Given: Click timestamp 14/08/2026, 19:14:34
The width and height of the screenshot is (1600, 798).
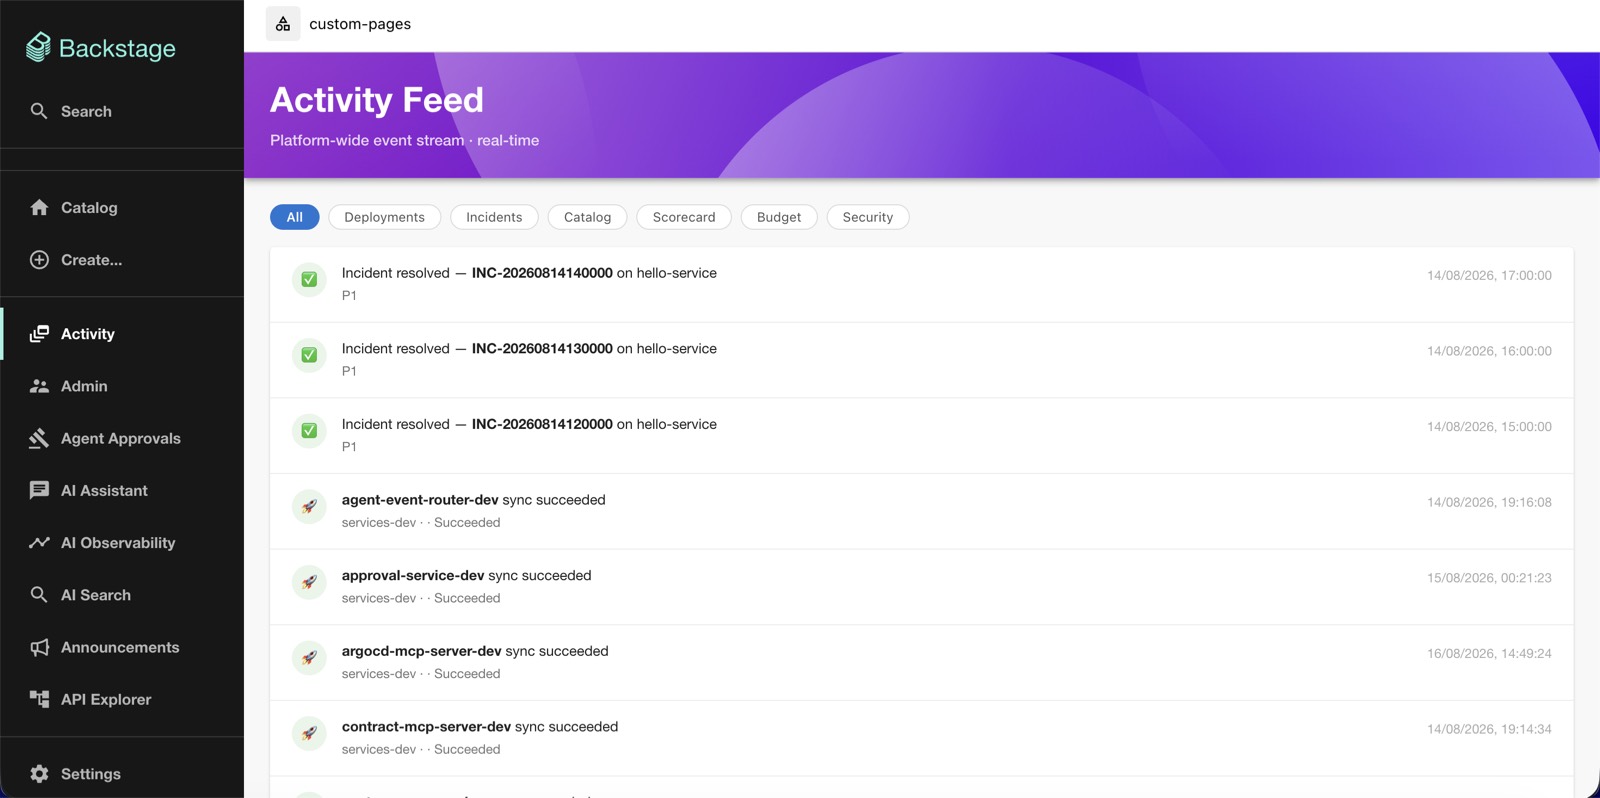Looking at the screenshot, I should [x=1489, y=729].
